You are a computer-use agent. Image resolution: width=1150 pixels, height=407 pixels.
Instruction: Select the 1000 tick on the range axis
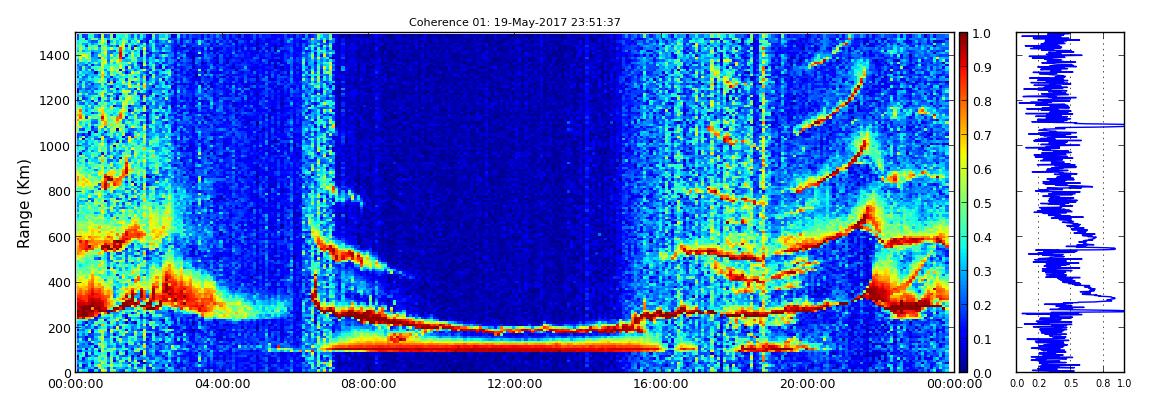(56, 146)
